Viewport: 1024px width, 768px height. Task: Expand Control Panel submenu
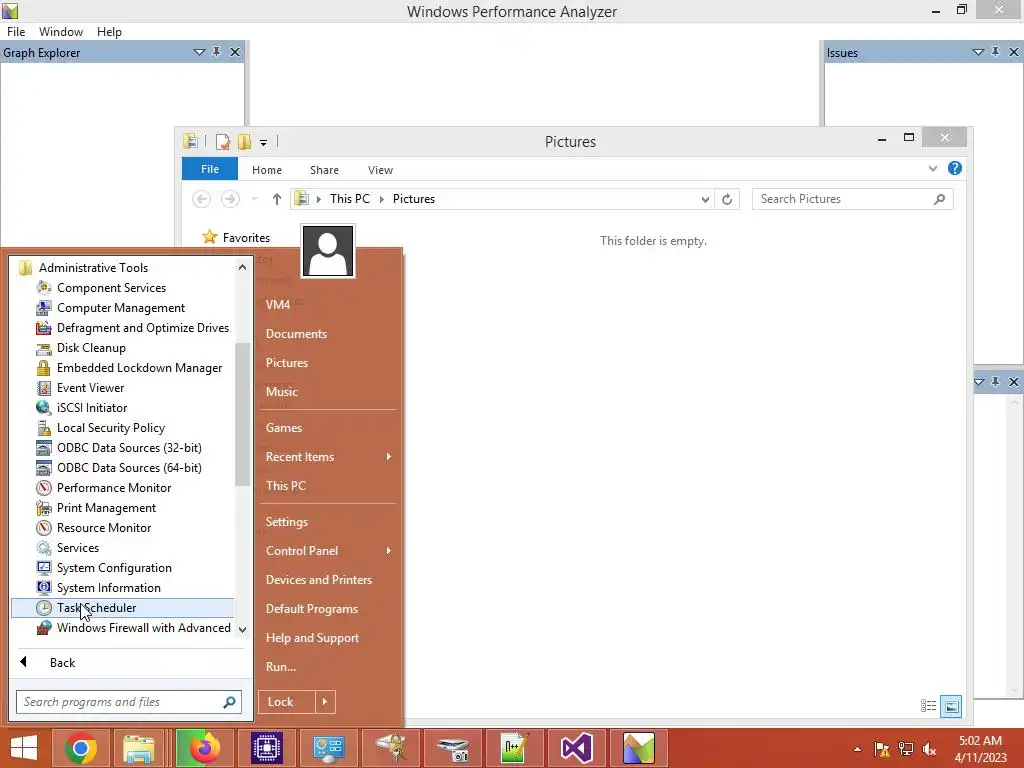pyautogui.click(x=328, y=551)
